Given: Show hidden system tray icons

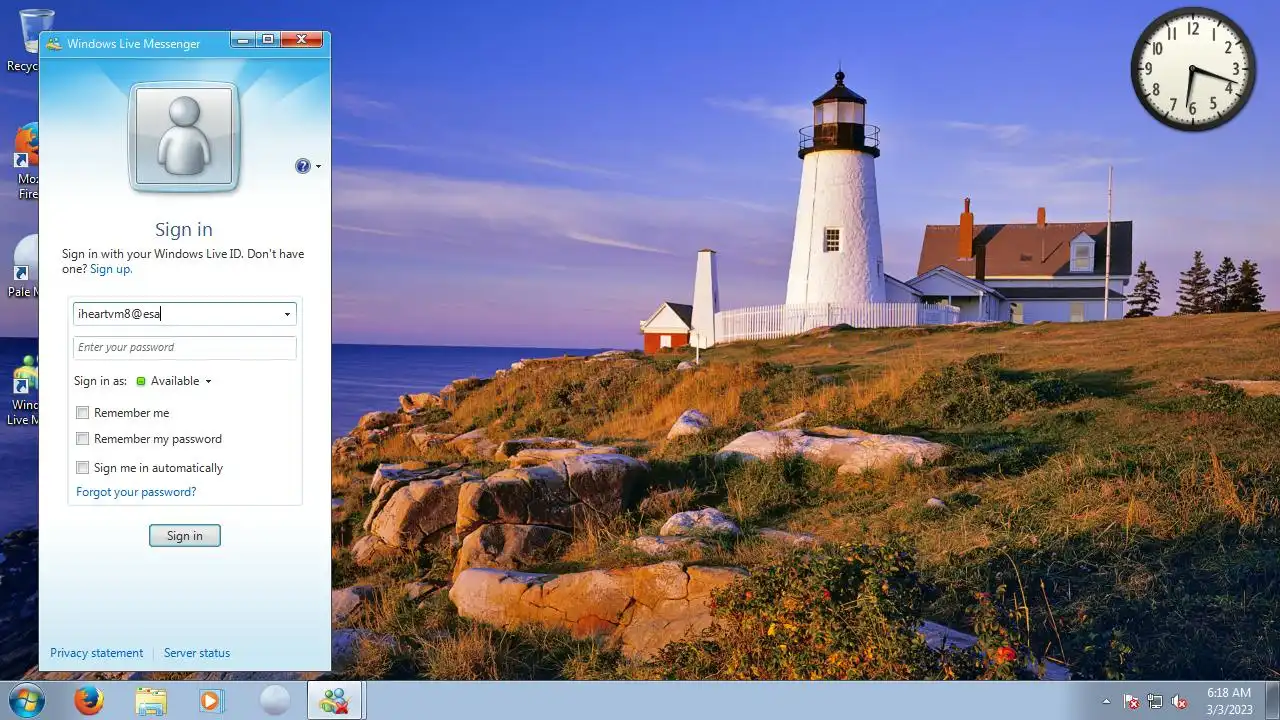Looking at the screenshot, I should pyautogui.click(x=1106, y=701).
